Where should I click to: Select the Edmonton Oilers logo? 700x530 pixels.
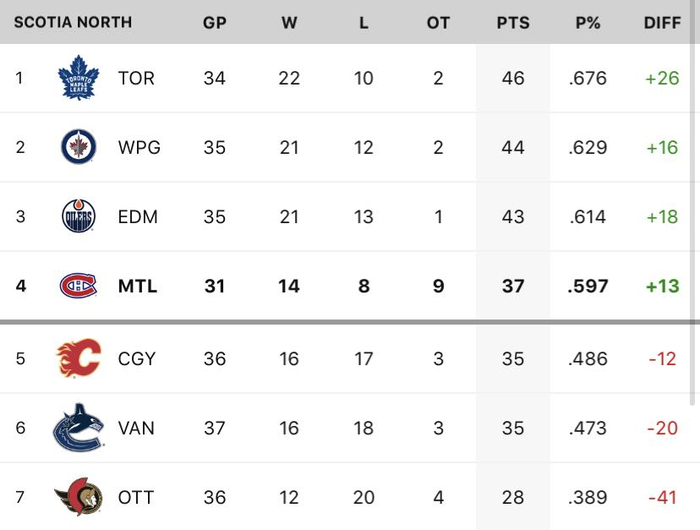(78, 216)
